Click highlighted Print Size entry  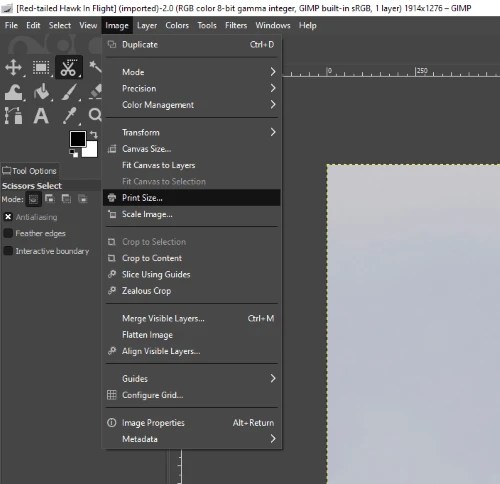(x=191, y=198)
